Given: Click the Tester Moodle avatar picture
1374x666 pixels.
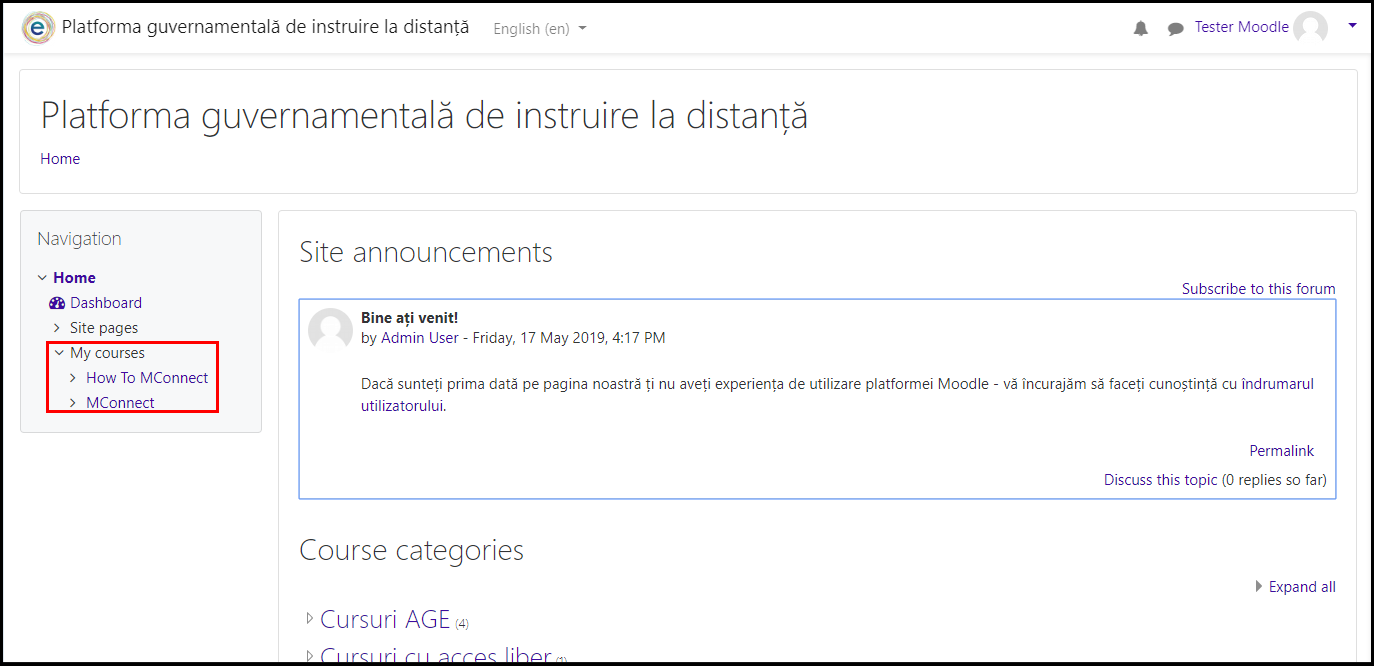Looking at the screenshot, I should (1310, 28).
